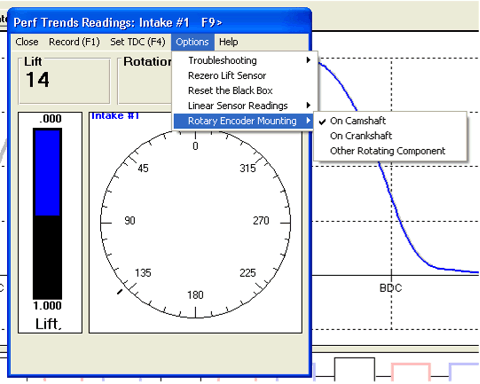Open the Options menu
480x384 pixels.
point(192,42)
